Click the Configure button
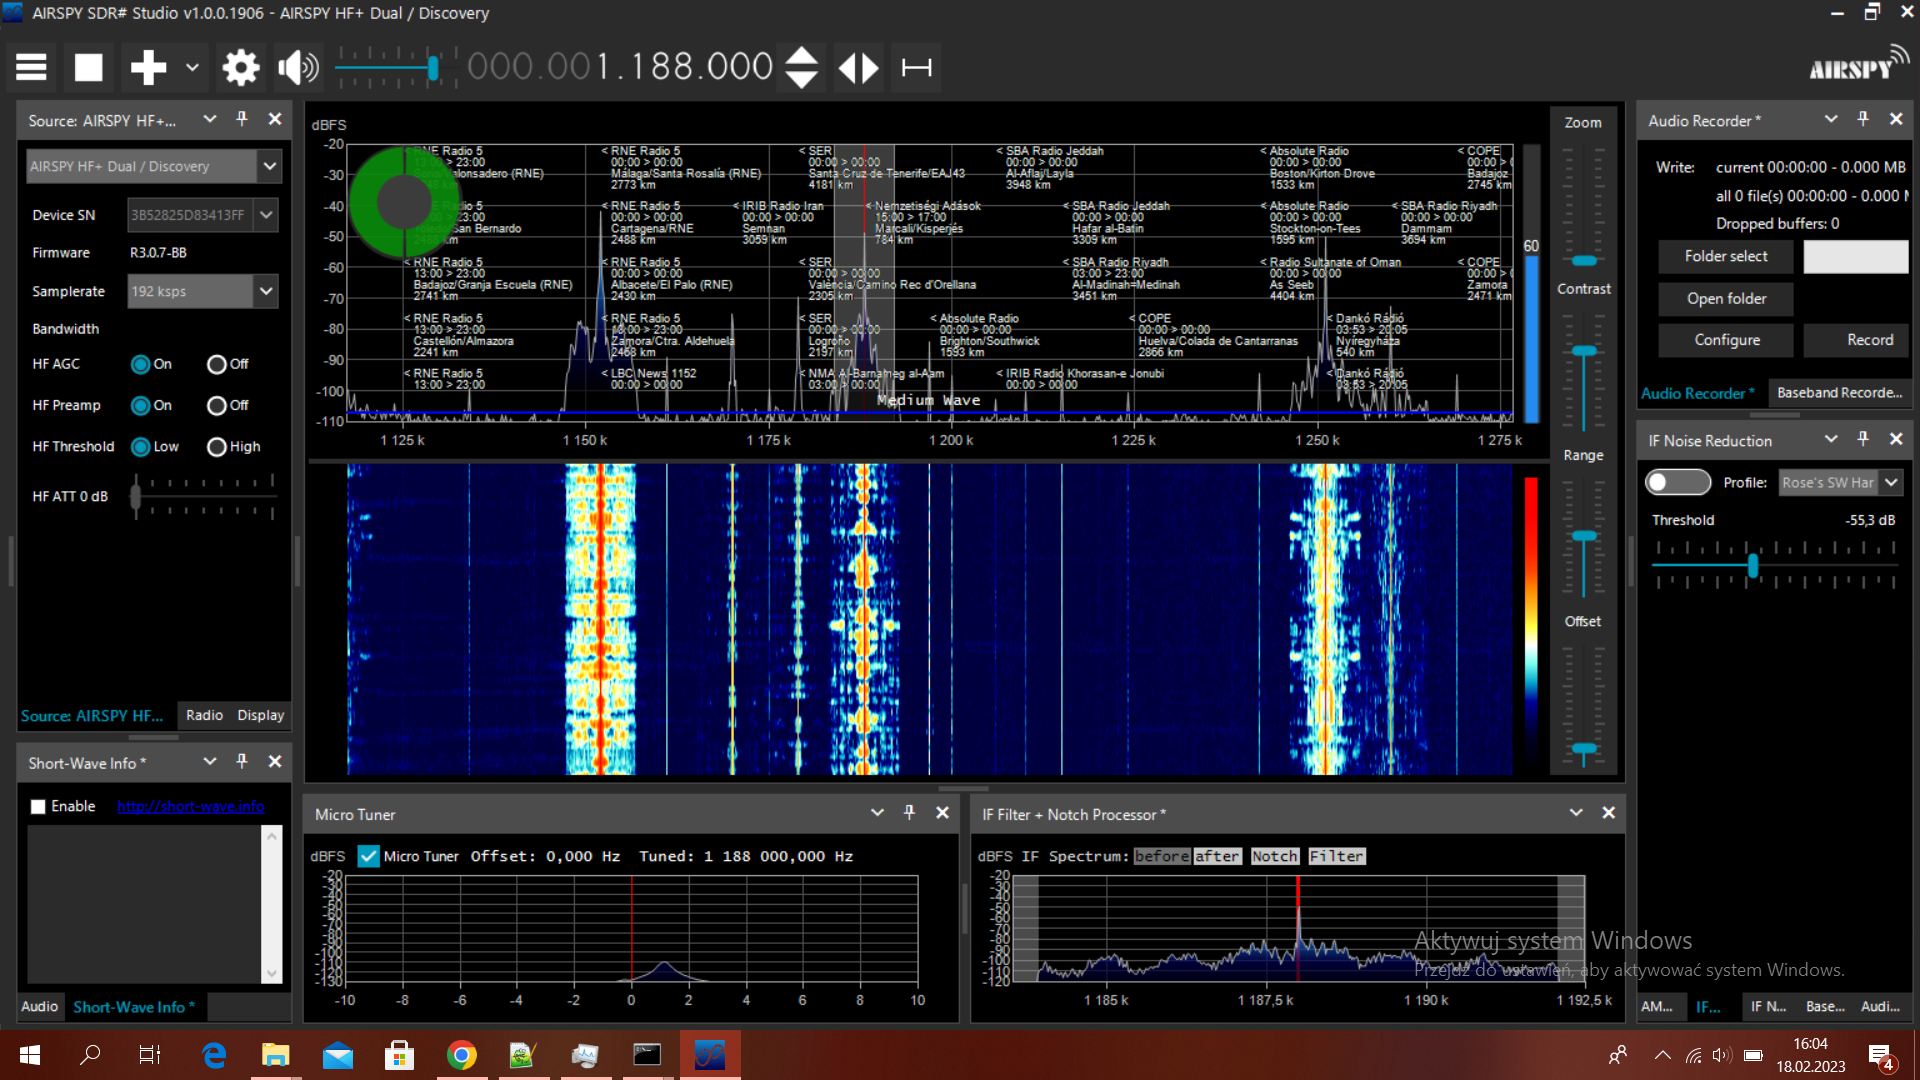The width and height of the screenshot is (1920, 1080). [x=1726, y=341]
